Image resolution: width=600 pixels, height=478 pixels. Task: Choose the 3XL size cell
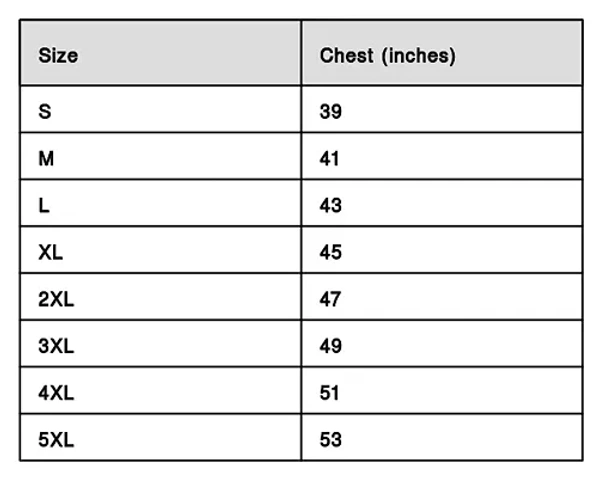pos(55,346)
